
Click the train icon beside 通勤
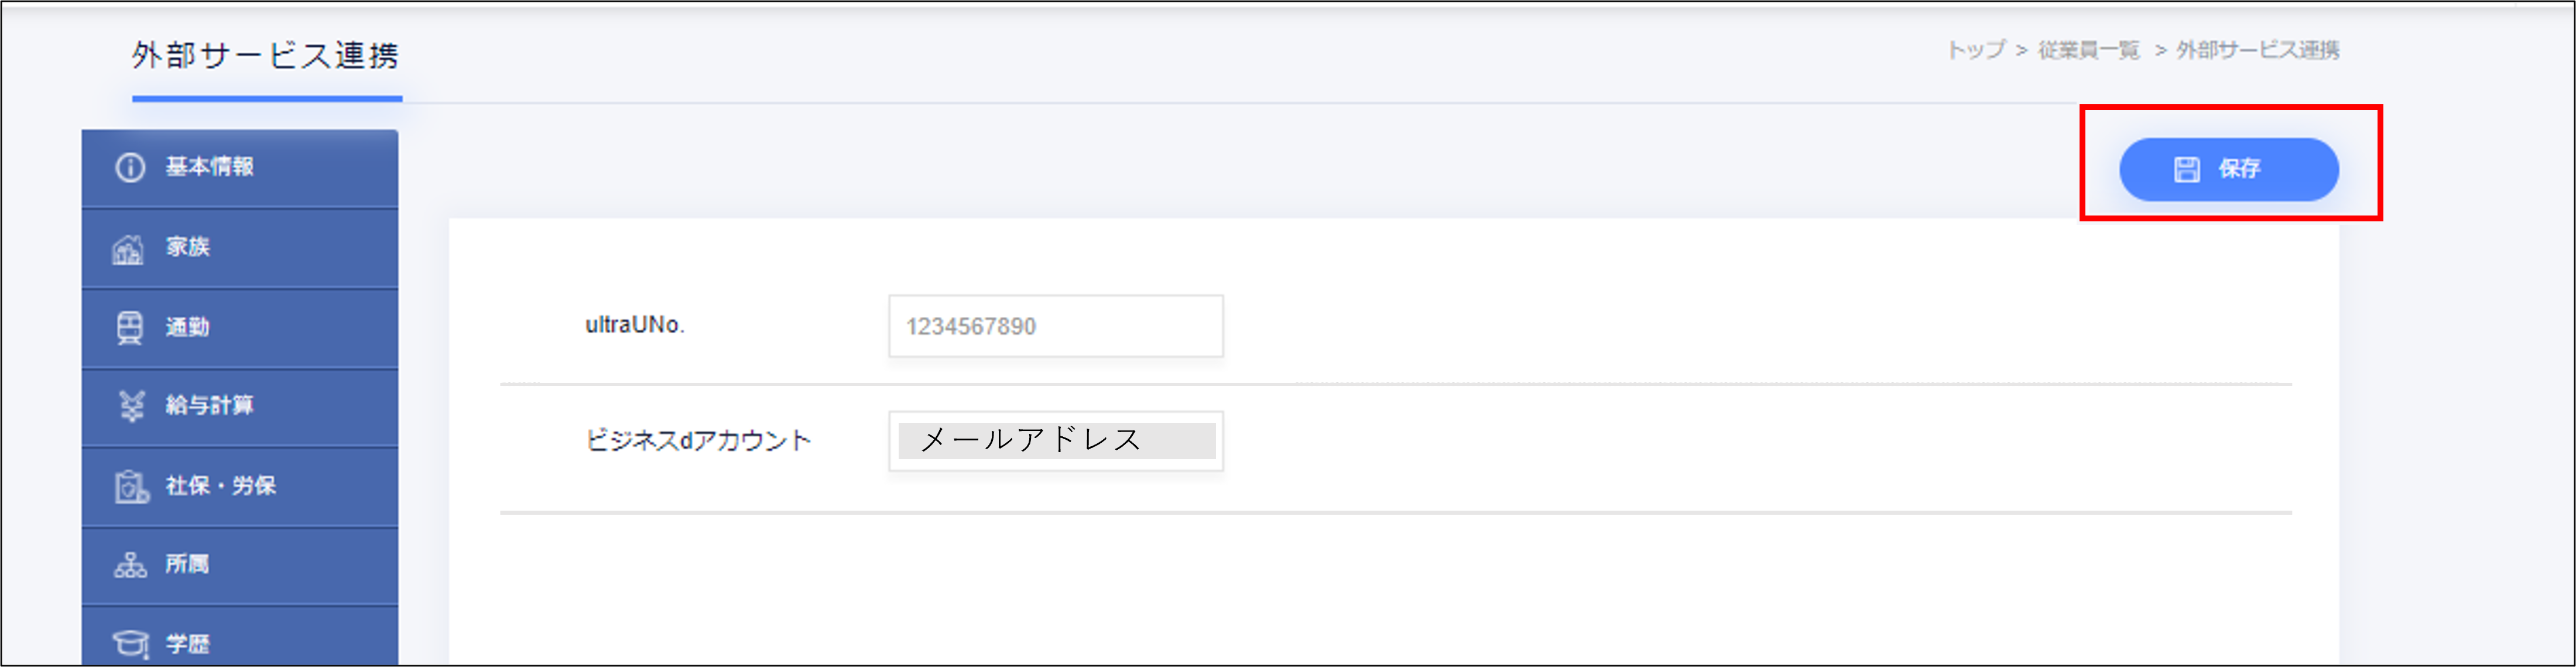point(130,327)
